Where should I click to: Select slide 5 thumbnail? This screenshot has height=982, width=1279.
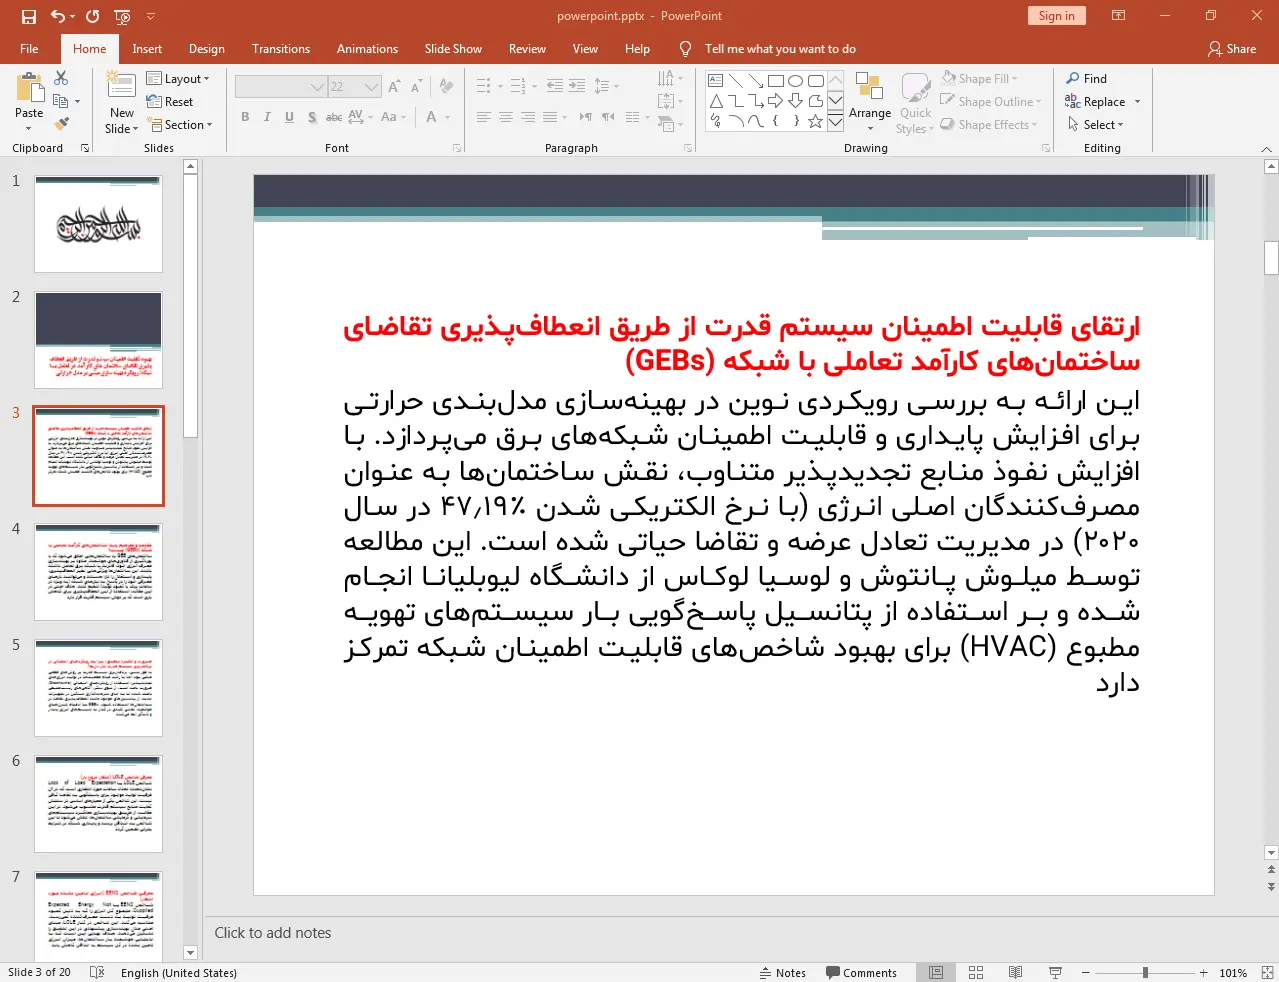tap(98, 689)
